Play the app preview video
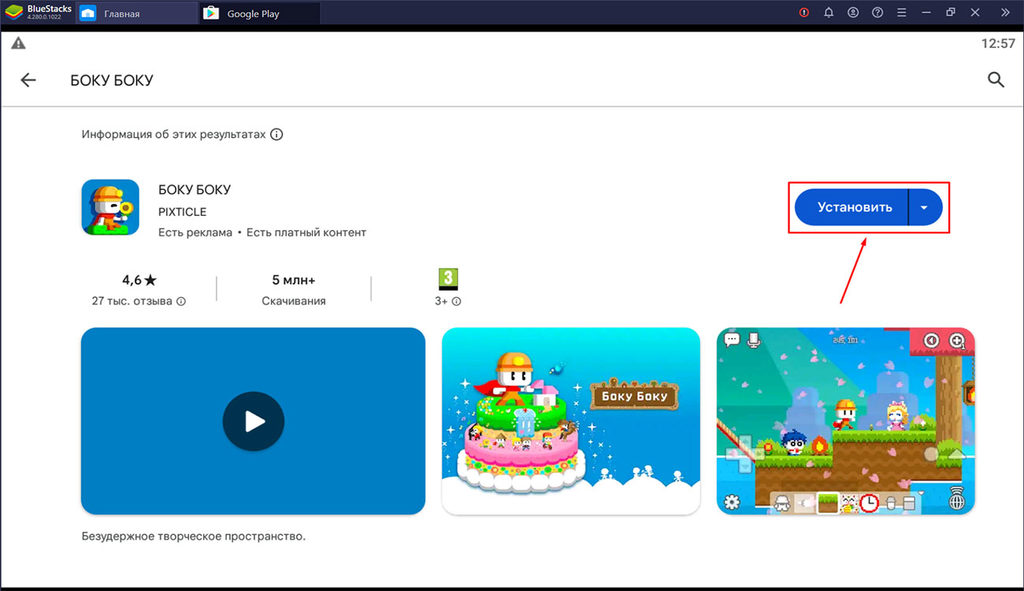Screen dimensions: 1024x591 [253, 421]
